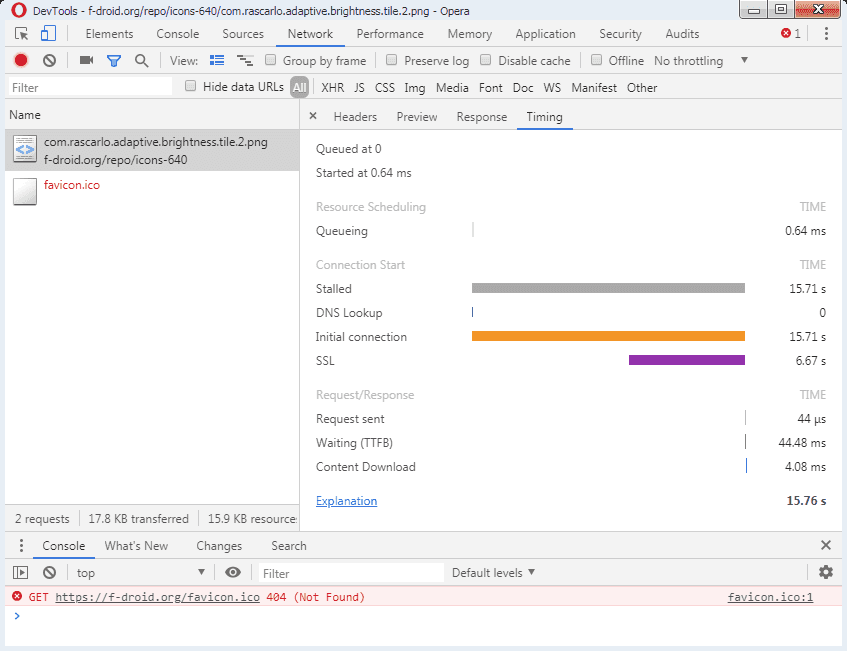847x651 pixels.
Task: Open favicon.ico:1 source location link
Action: coord(770,597)
